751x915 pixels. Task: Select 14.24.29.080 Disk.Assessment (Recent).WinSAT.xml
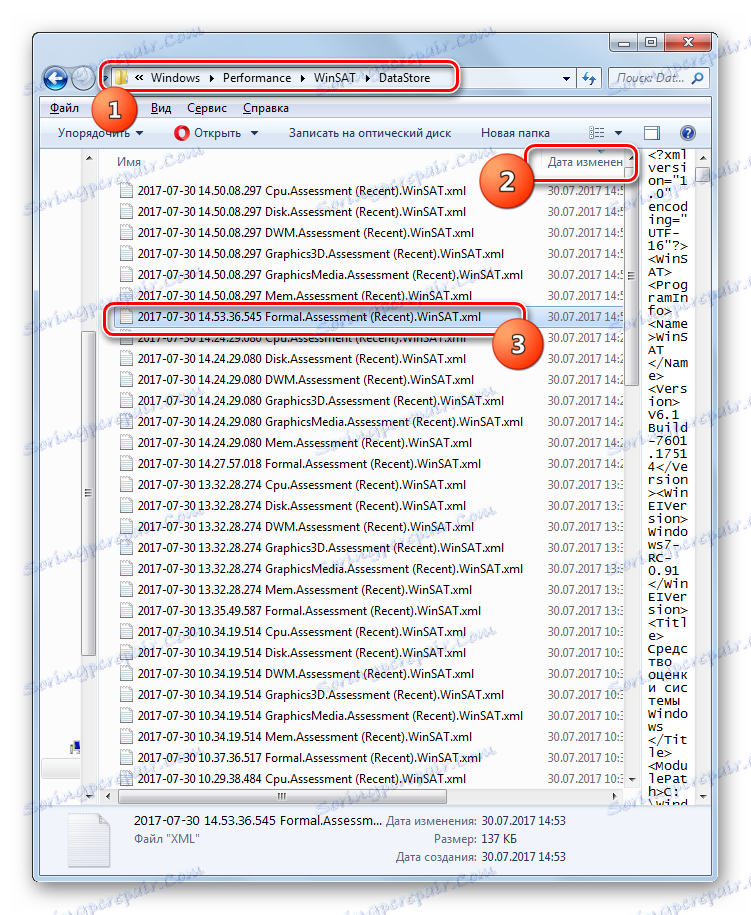pos(303,359)
